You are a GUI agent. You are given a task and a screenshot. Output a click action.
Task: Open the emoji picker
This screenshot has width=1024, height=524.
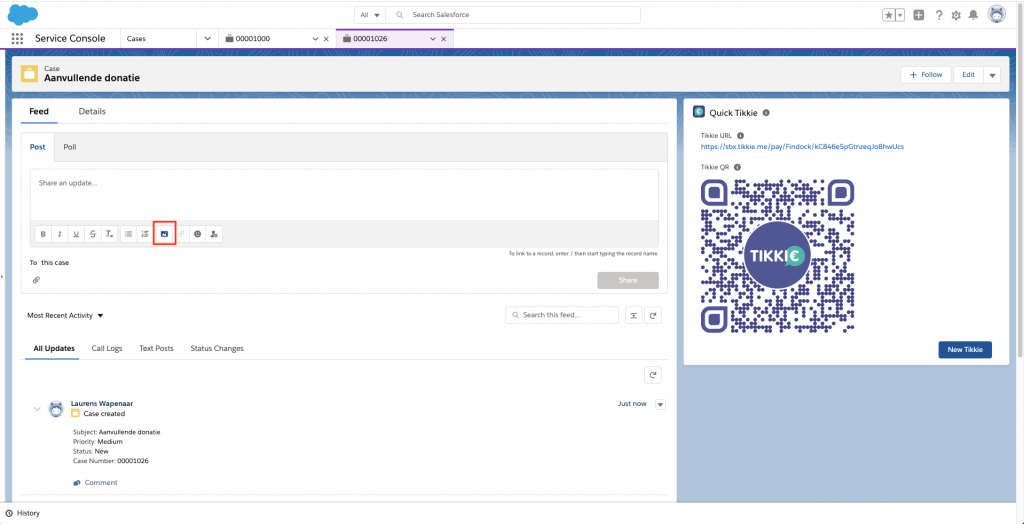pos(198,234)
